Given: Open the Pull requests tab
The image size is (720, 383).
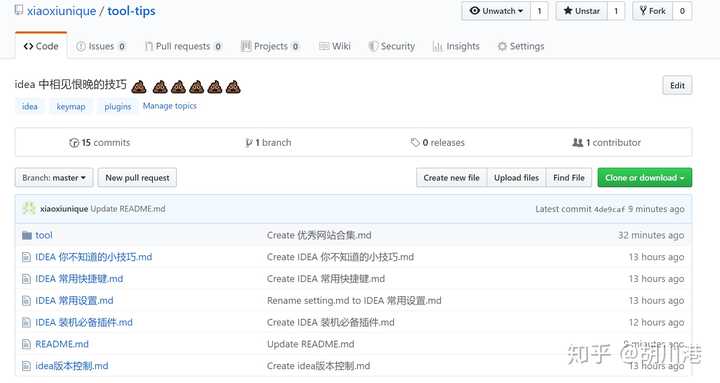Looking at the screenshot, I should click(x=183, y=46).
